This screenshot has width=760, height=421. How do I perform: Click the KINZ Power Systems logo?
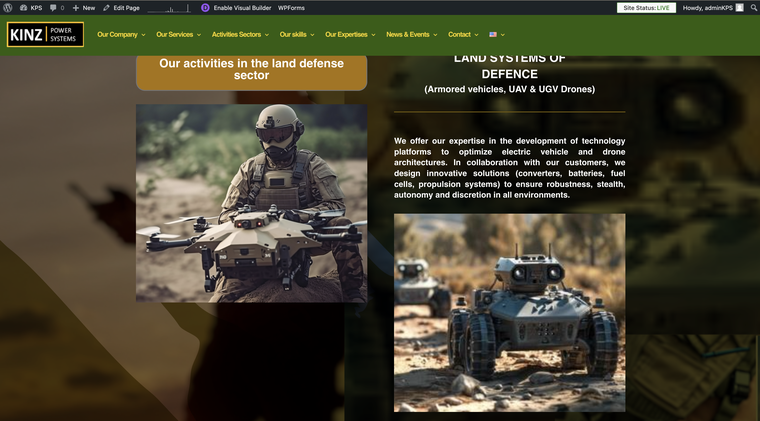[45, 34]
